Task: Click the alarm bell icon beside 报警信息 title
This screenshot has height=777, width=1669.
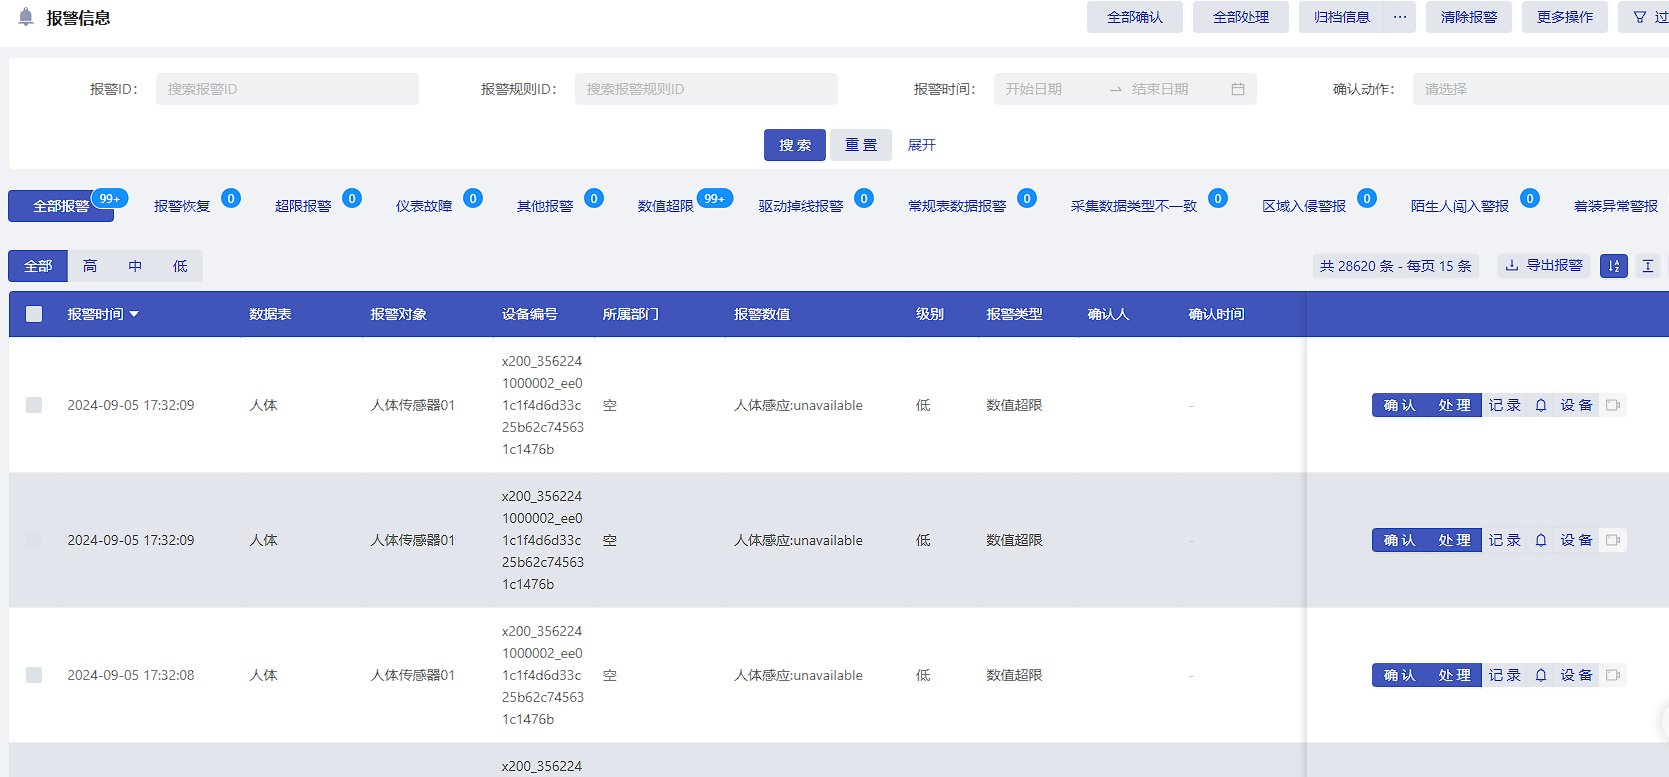Action: (x=26, y=17)
